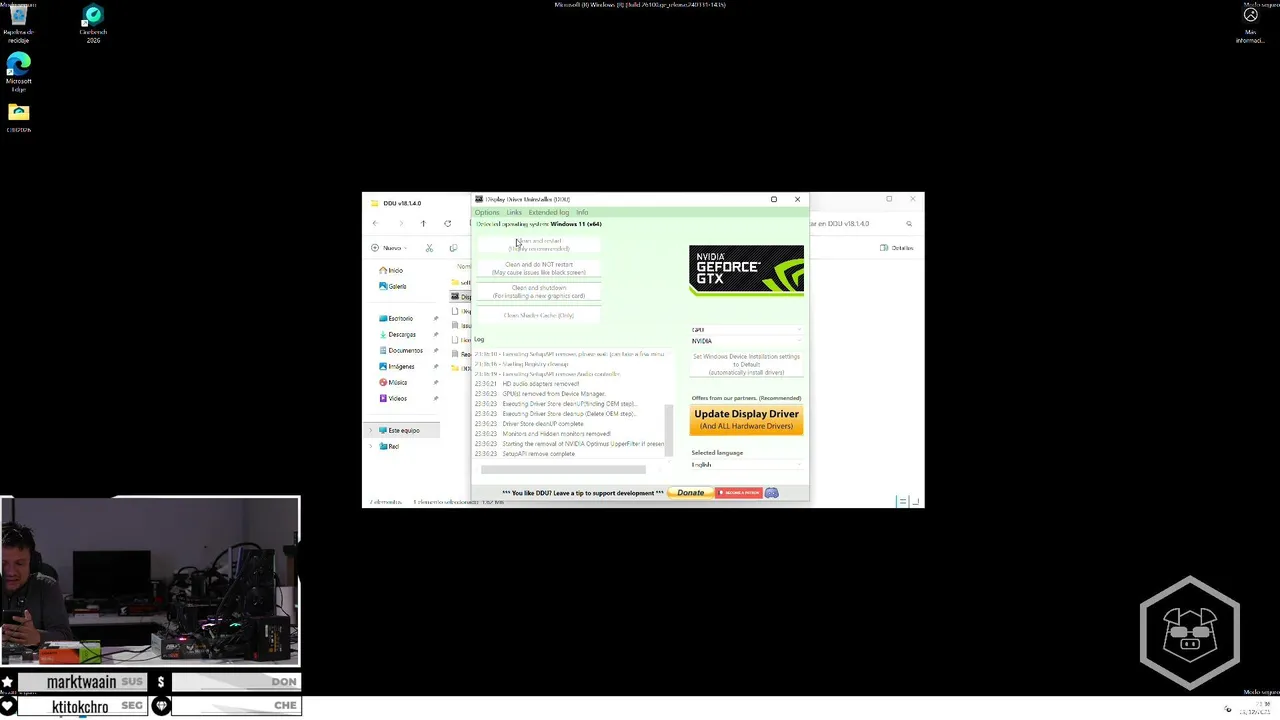1280x720 pixels.
Task: Click Clean and restart button
Action: (x=539, y=245)
